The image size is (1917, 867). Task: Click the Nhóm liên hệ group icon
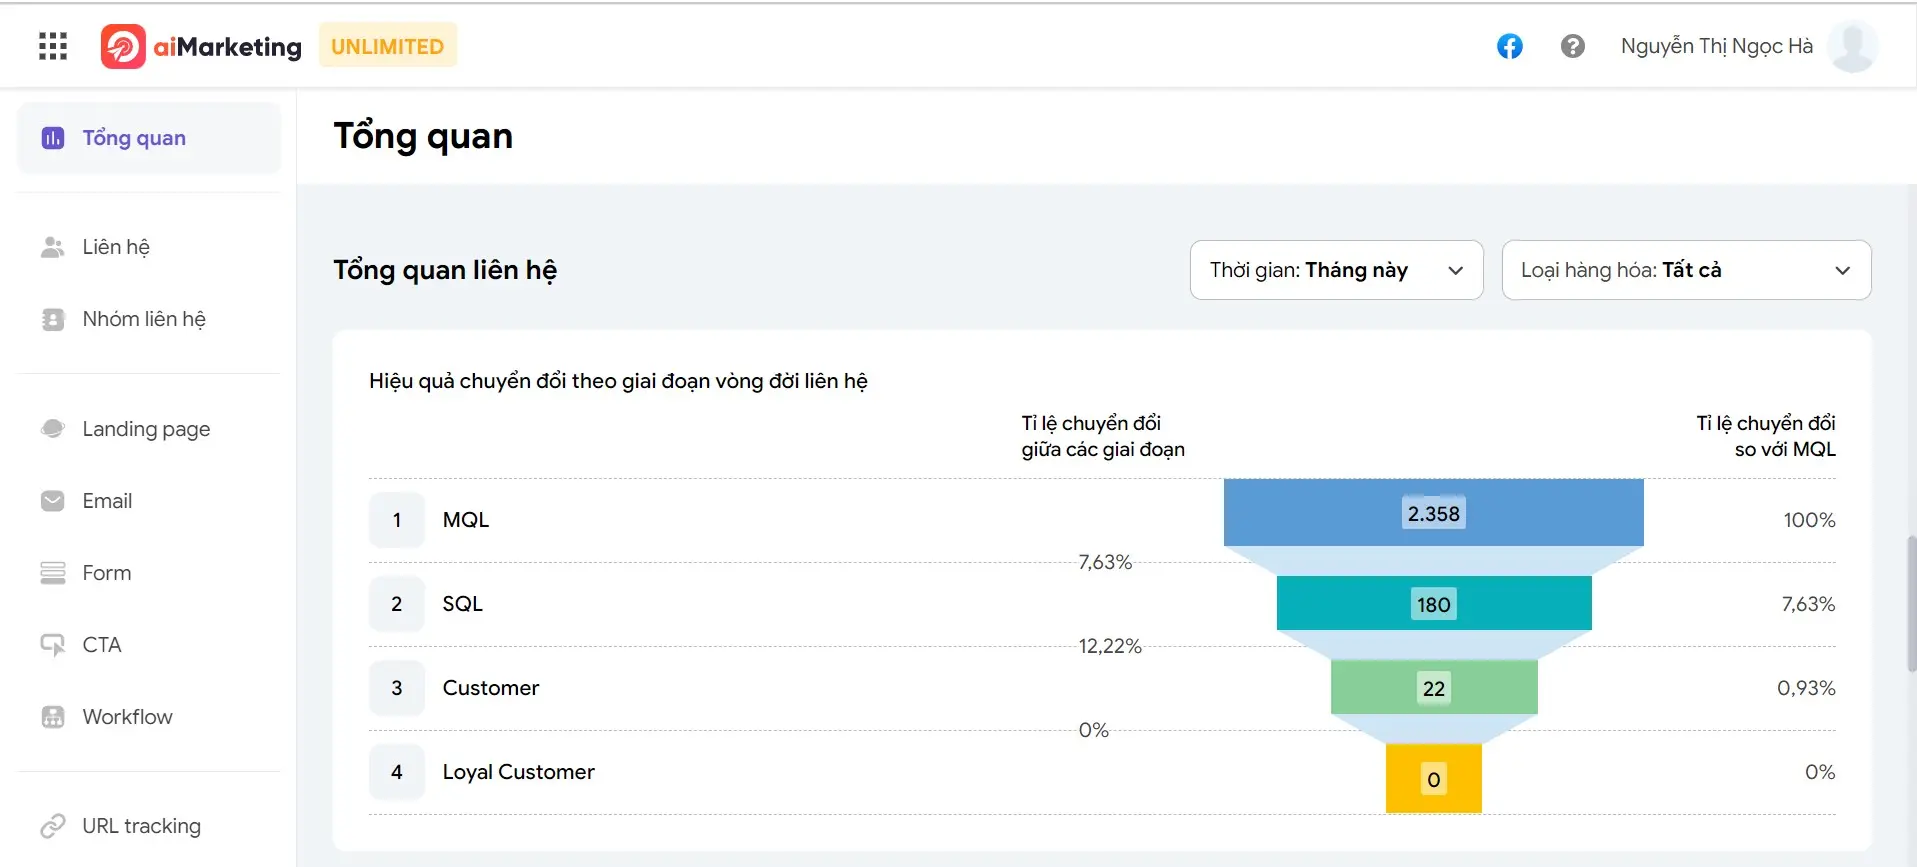tap(53, 319)
